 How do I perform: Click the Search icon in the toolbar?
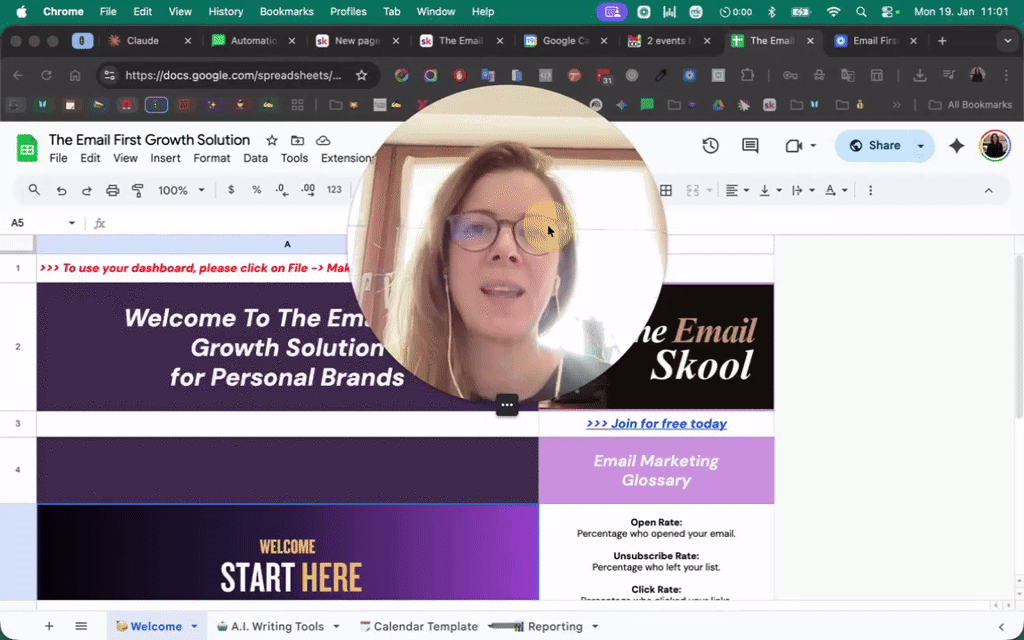pos(34,190)
